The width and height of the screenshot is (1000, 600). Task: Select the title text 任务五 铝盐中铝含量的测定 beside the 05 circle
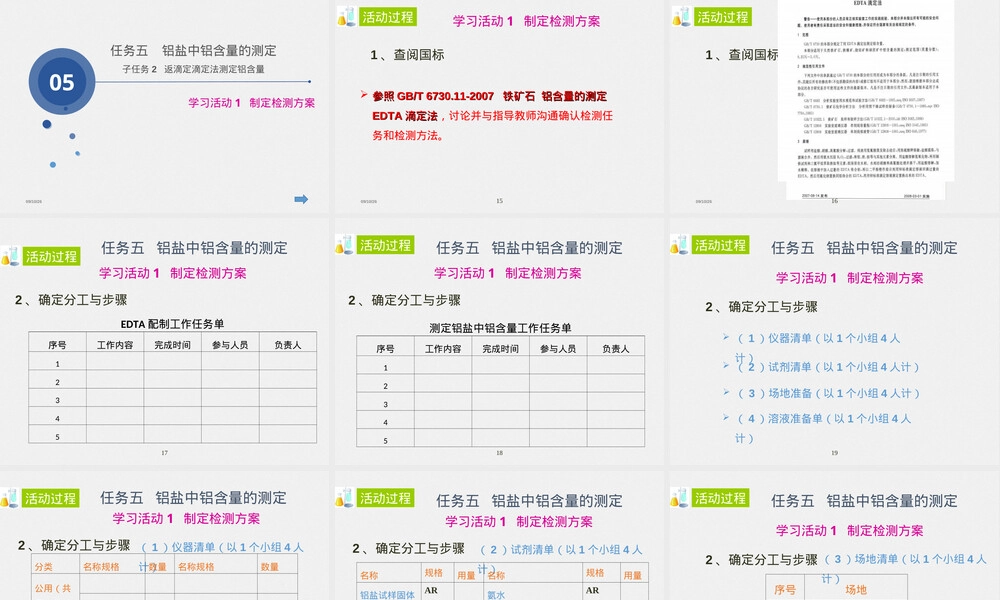[x=193, y=50]
